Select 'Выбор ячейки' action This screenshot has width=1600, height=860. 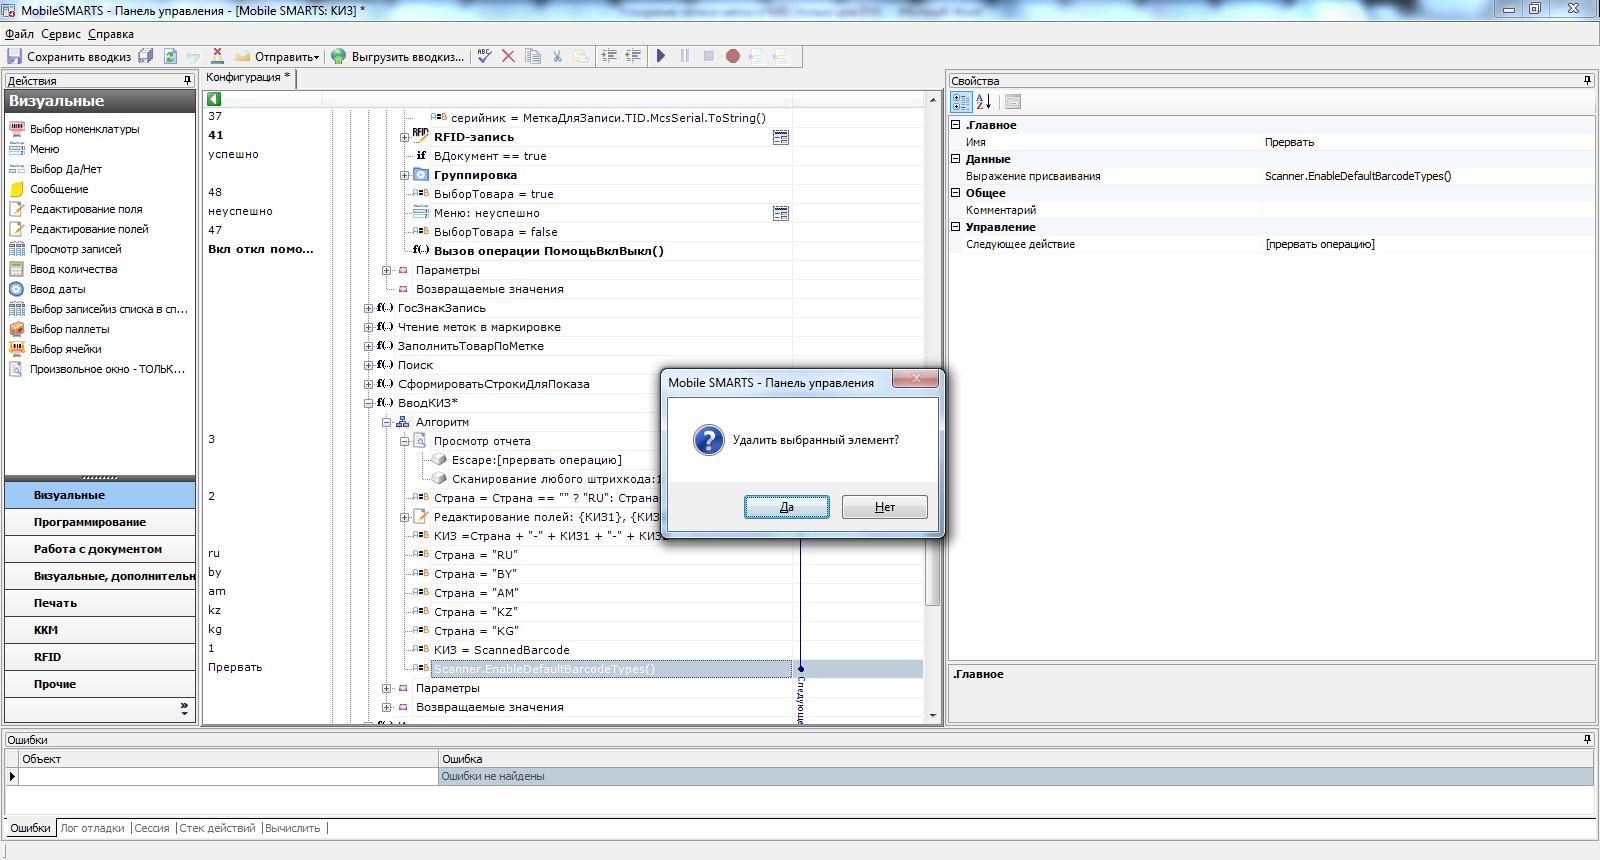coord(65,349)
